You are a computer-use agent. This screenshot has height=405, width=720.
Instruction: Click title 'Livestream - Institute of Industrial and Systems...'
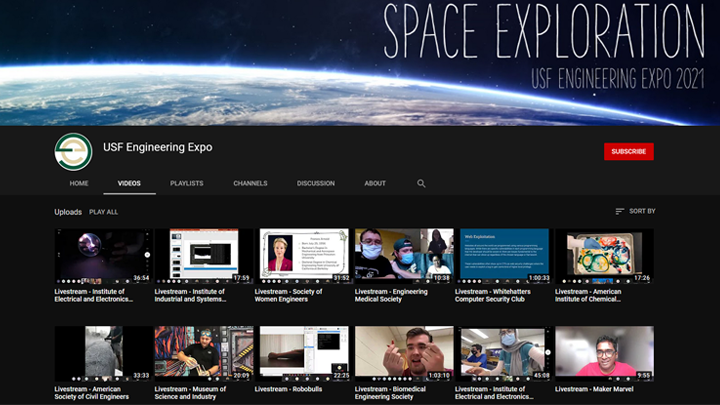point(190,295)
